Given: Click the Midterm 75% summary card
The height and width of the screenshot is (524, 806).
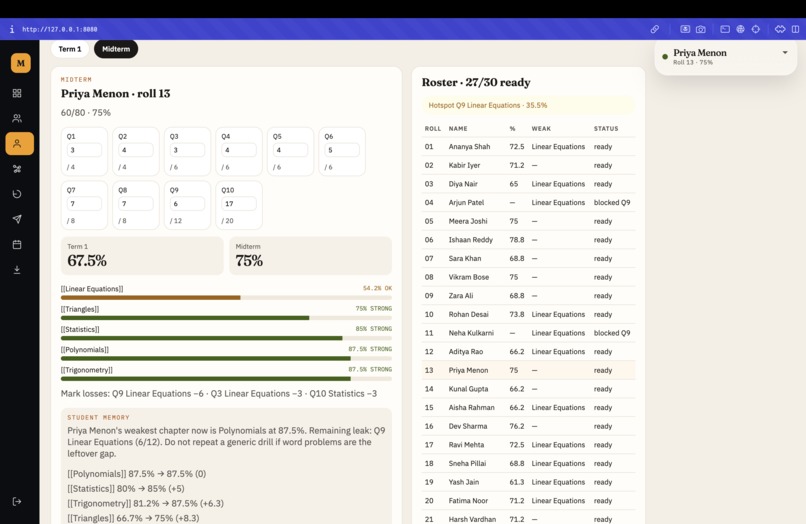Looking at the screenshot, I should click(x=310, y=256).
